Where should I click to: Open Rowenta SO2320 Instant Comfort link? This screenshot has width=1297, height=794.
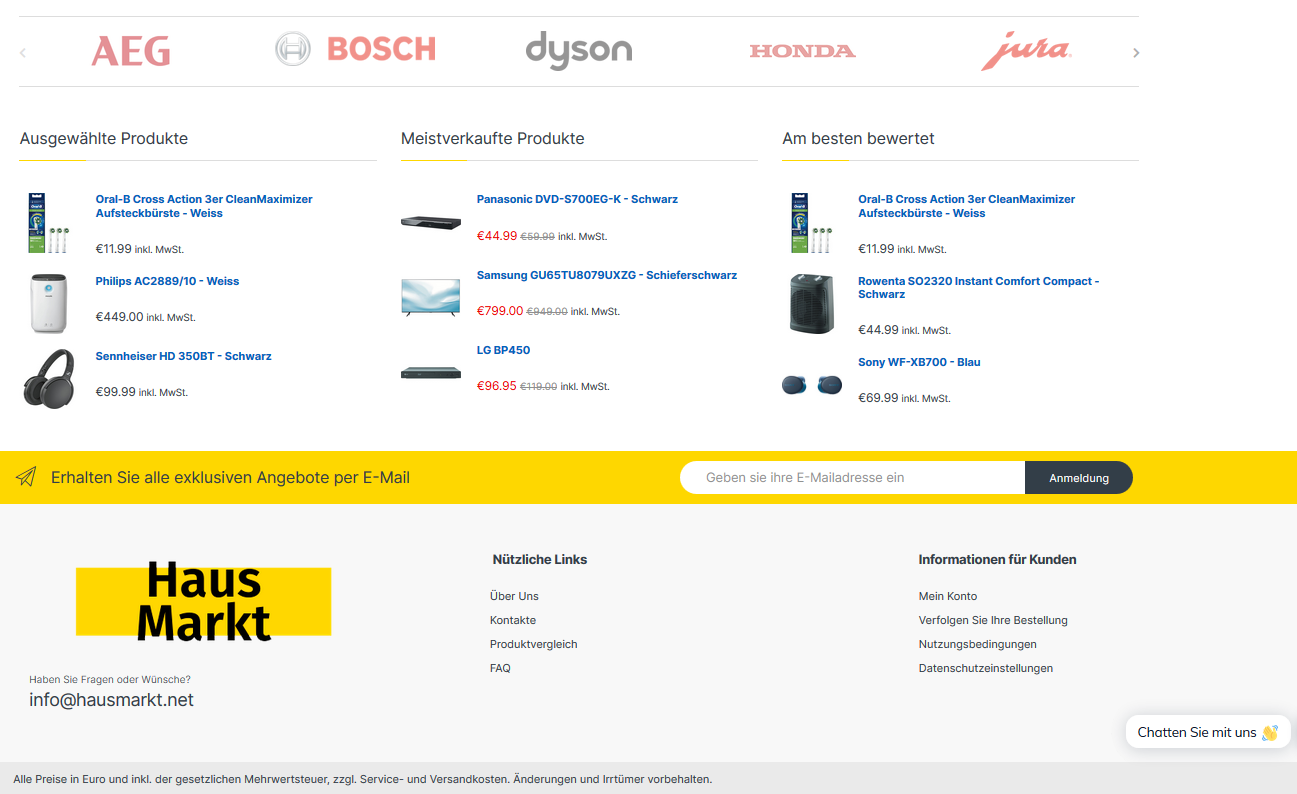pyautogui.click(x=978, y=288)
